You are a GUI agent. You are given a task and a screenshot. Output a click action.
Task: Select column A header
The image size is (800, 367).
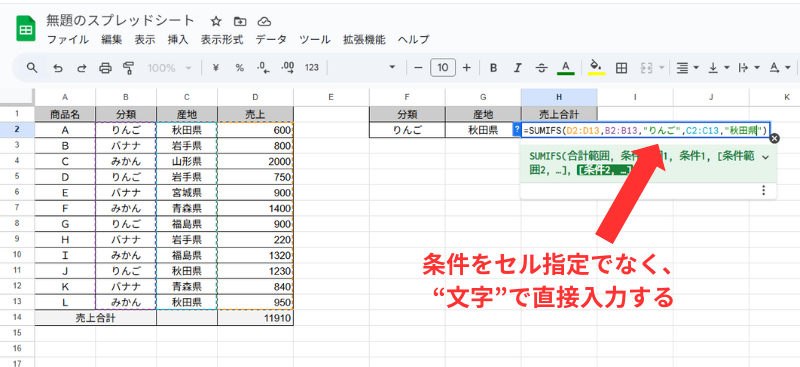pos(65,97)
